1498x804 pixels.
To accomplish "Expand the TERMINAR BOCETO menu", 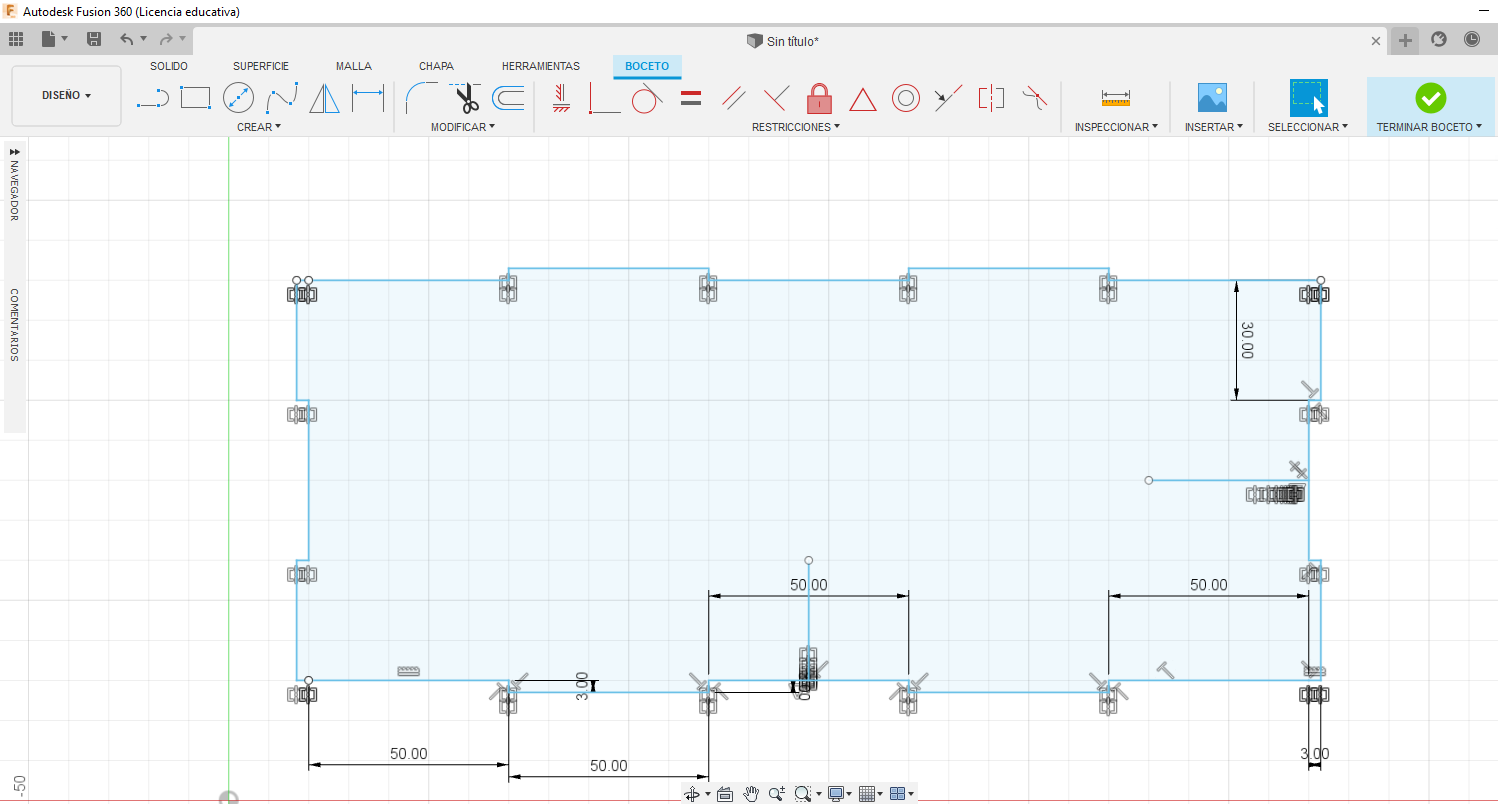I will [1429, 127].
